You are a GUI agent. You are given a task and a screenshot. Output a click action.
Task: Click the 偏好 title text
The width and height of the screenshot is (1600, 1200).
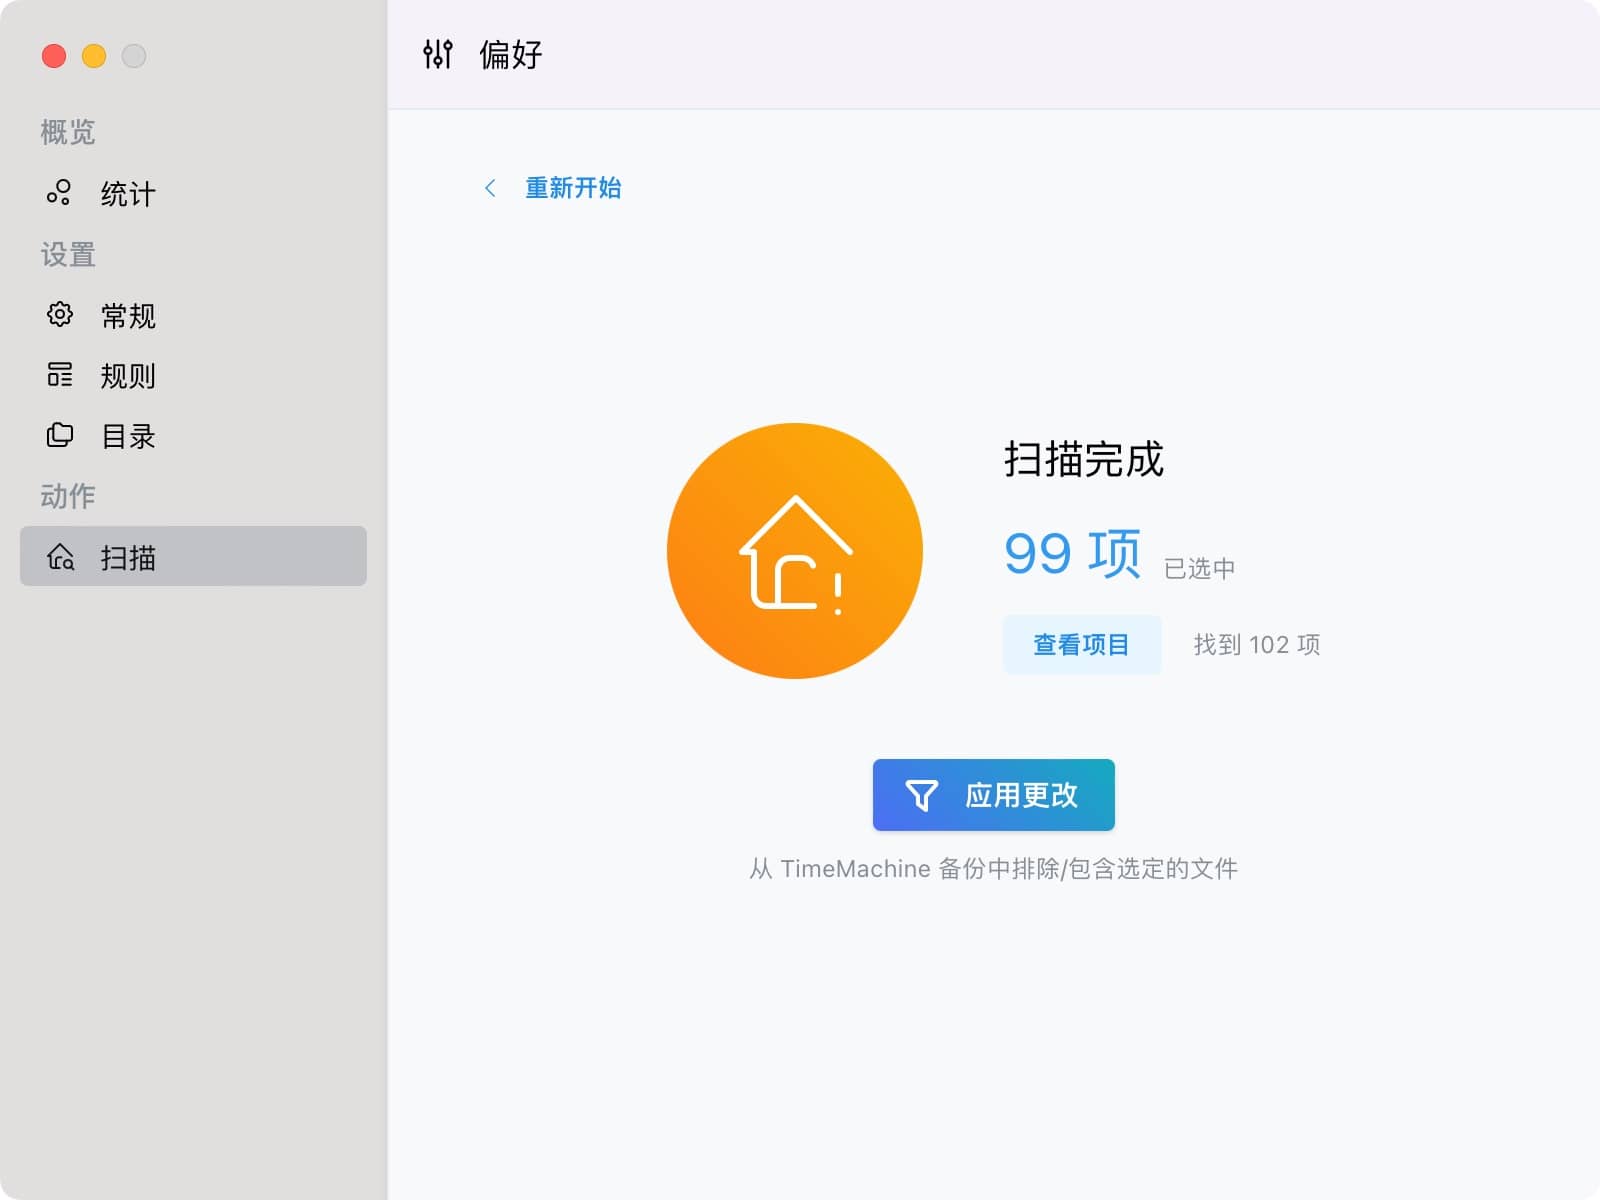tap(511, 54)
